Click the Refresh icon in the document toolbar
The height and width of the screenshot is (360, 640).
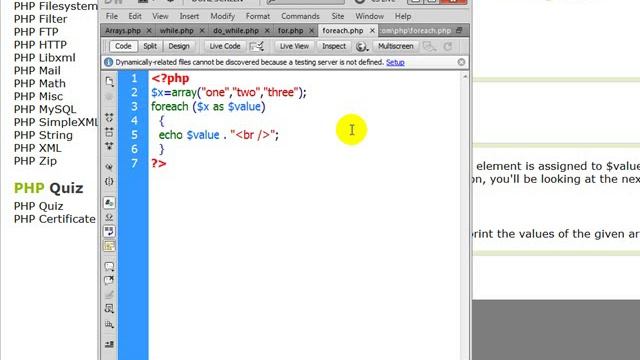pos(448,47)
